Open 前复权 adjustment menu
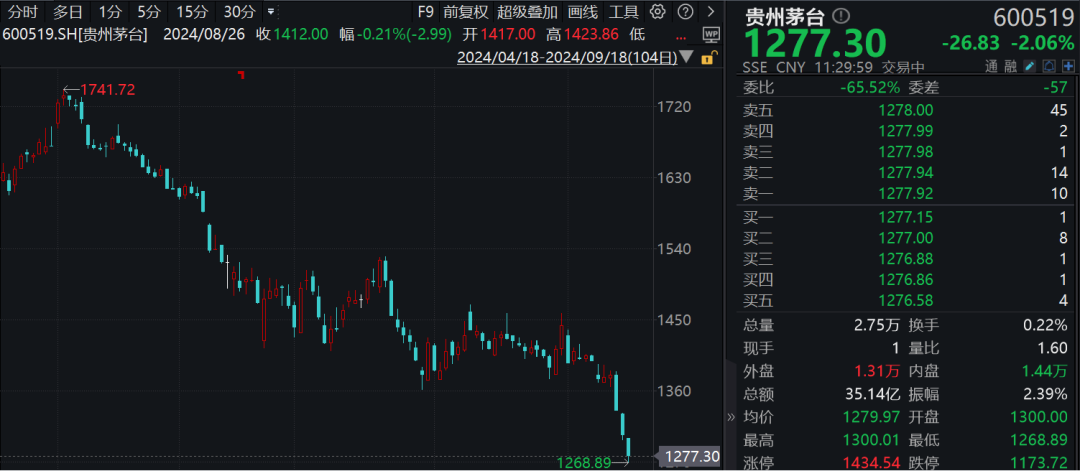 466,12
